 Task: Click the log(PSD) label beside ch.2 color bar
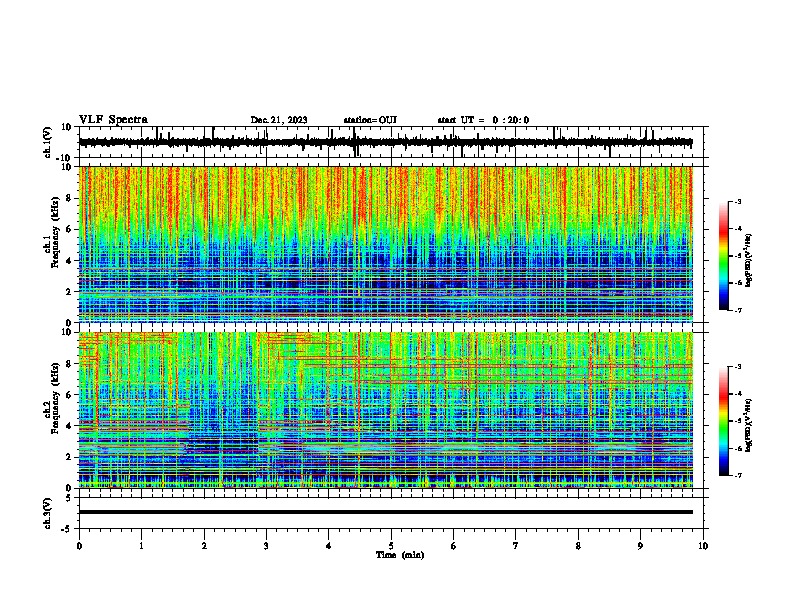(748, 426)
